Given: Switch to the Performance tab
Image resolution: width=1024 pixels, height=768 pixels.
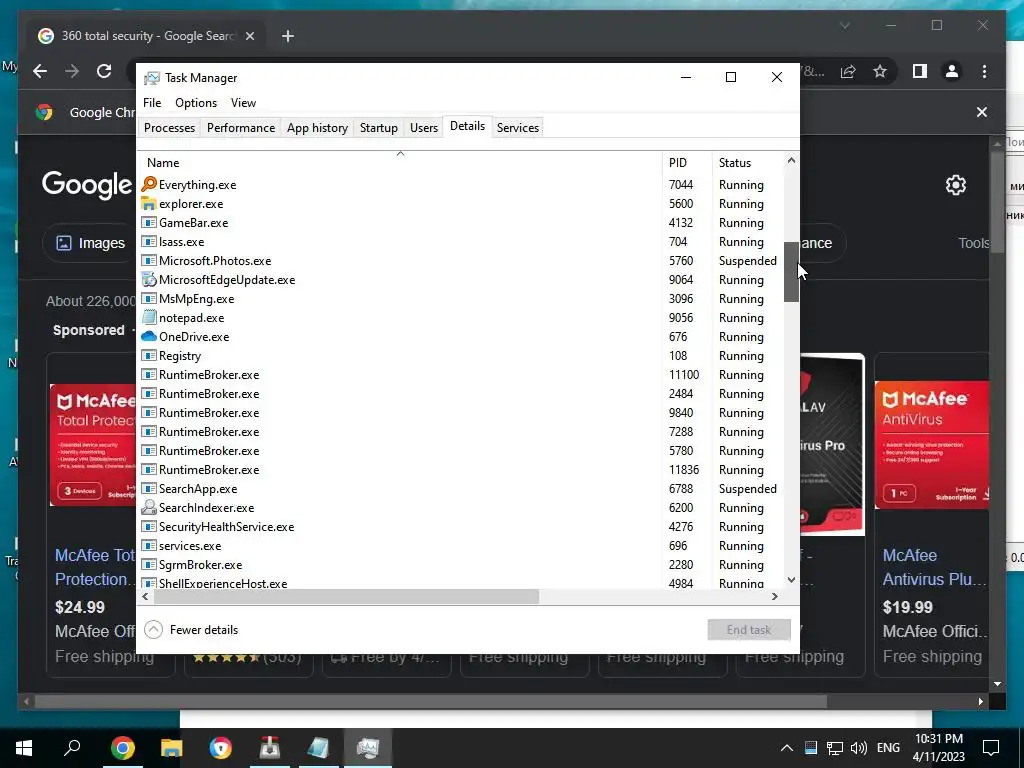Looking at the screenshot, I should tap(241, 127).
